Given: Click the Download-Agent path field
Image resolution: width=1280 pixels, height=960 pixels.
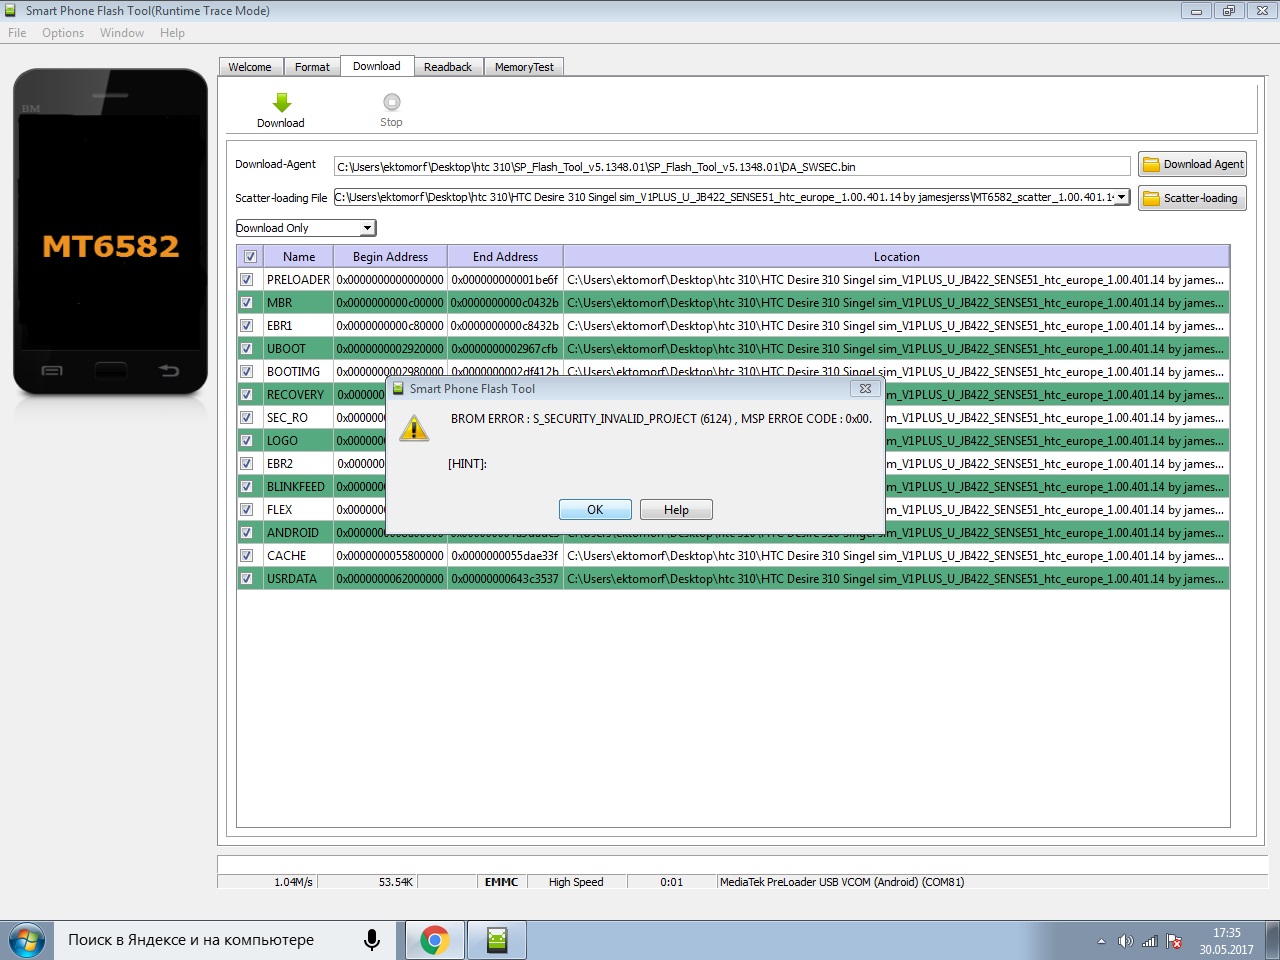Looking at the screenshot, I should (732, 167).
